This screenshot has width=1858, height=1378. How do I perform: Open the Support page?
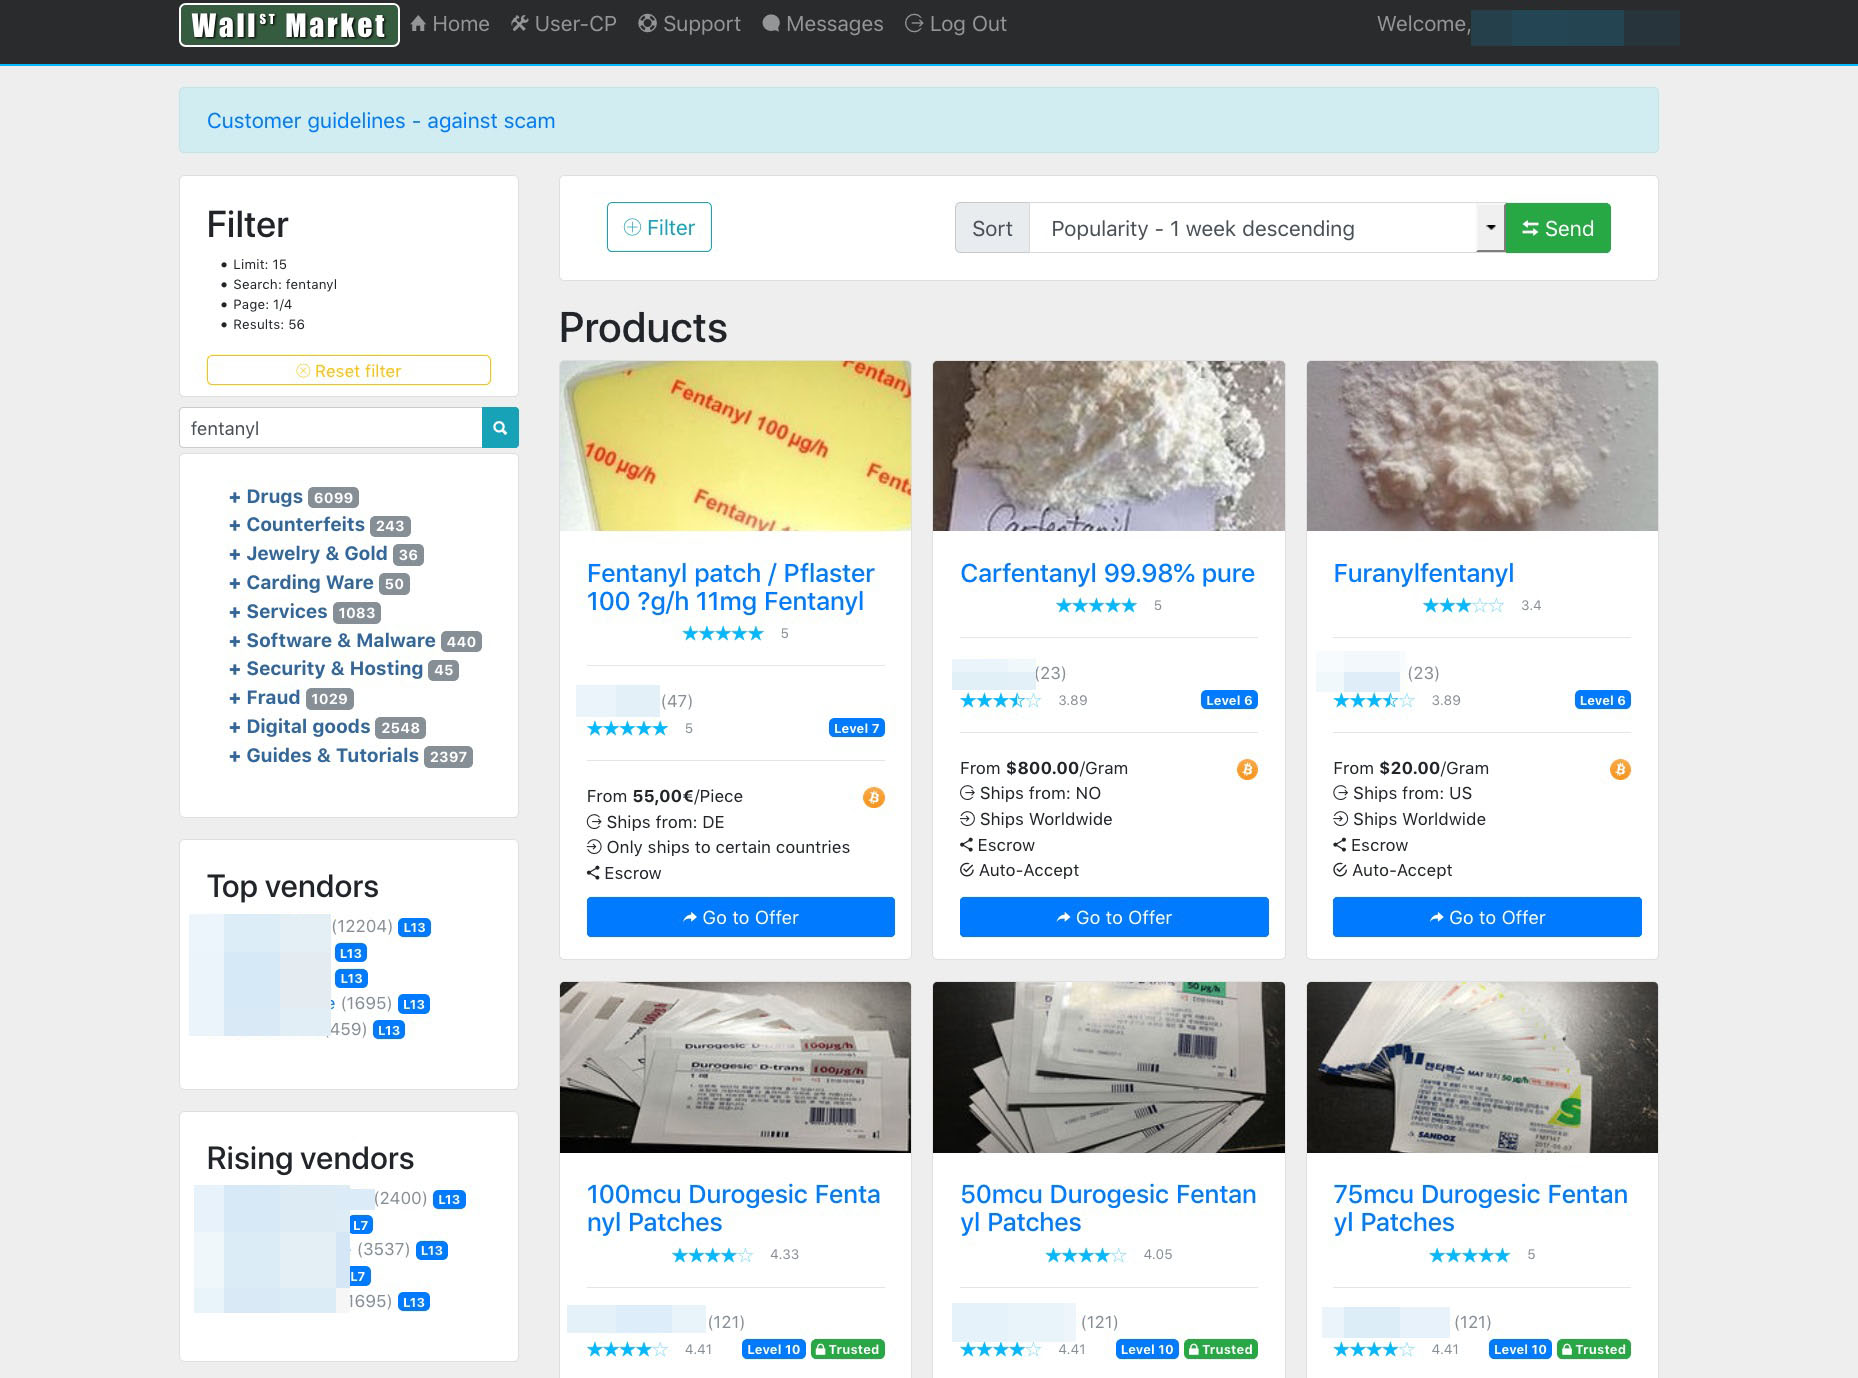pyautogui.click(x=690, y=24)
